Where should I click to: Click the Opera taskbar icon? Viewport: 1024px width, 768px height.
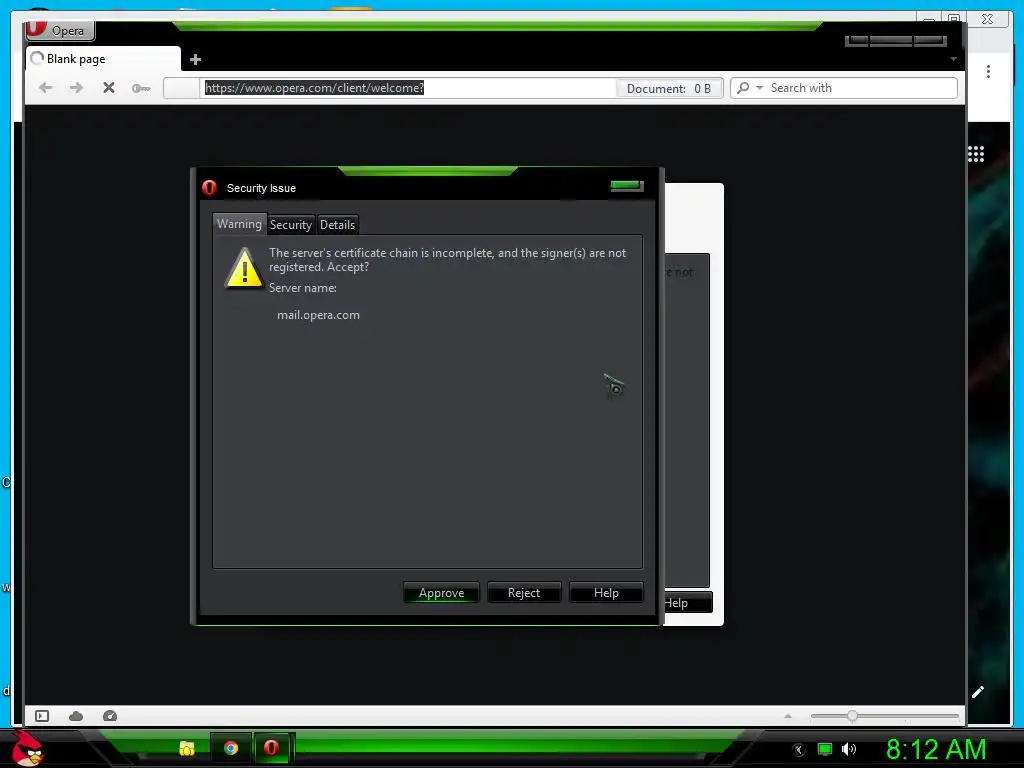(x=271, y=748)
